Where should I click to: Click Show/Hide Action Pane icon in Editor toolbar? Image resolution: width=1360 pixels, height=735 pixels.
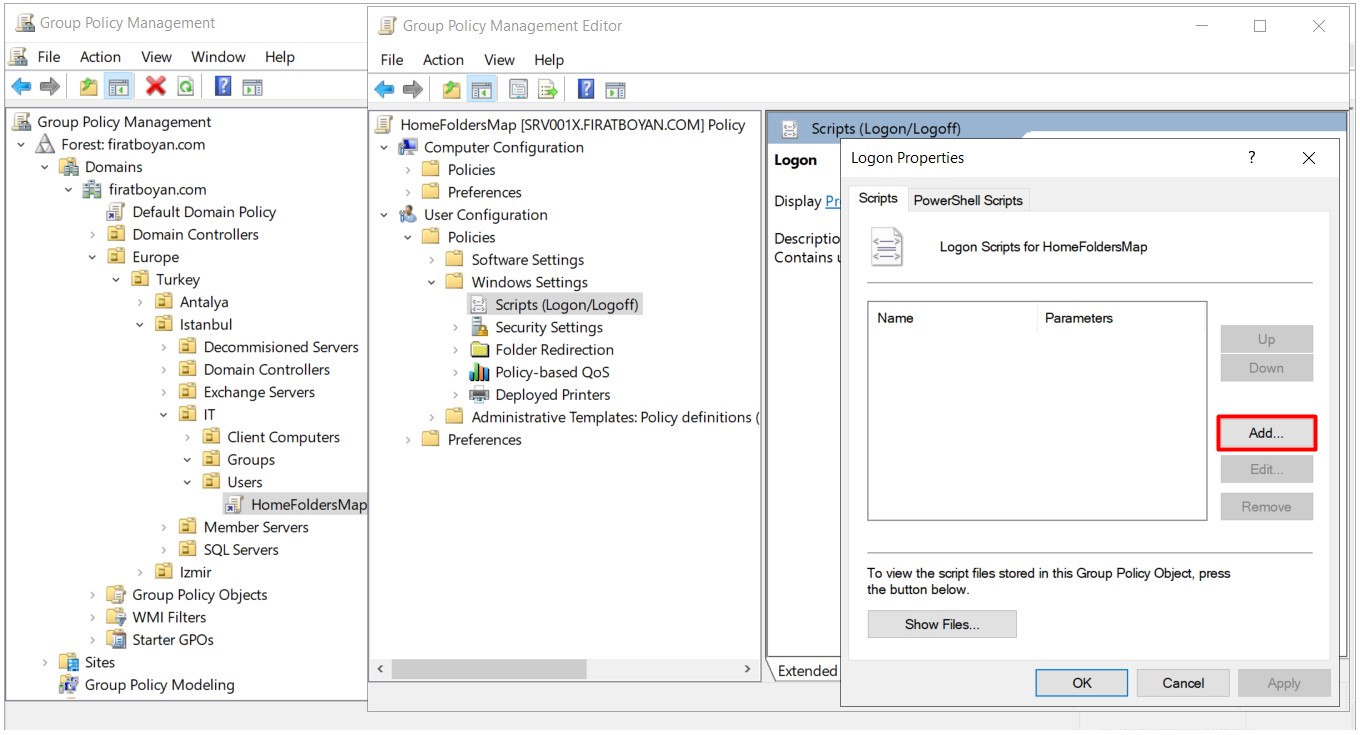point(616,90)
